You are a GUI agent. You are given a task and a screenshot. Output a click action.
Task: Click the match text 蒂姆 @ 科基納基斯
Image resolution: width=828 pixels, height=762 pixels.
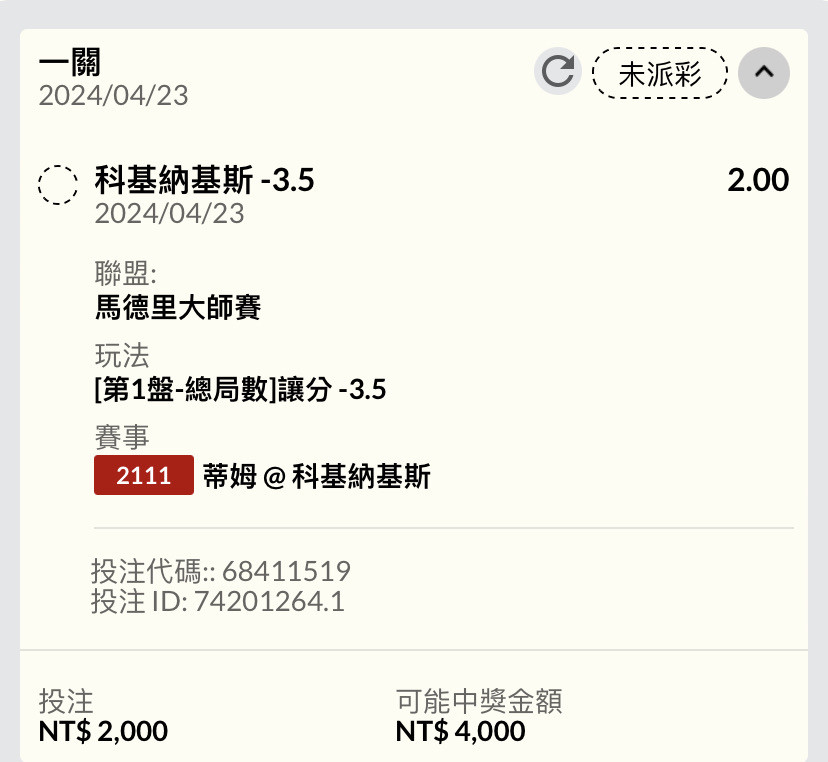pyautogui.click(x=317, y=476)
